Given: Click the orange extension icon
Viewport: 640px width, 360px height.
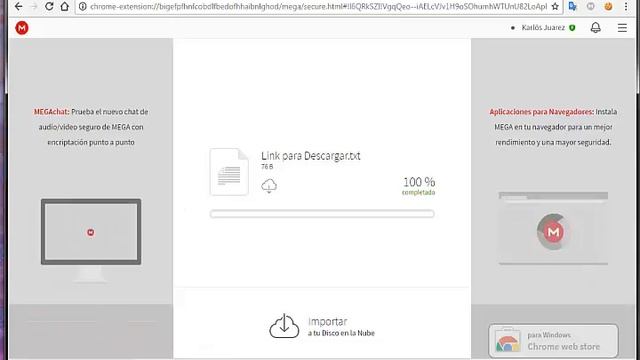Looking at the screenshot, I should tap(608, 7).
